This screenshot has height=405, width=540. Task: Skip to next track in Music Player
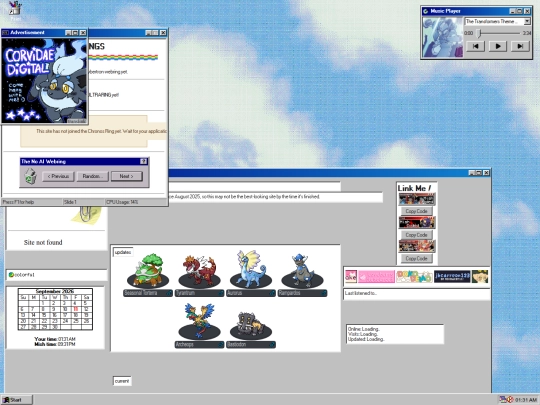[520, 46]
